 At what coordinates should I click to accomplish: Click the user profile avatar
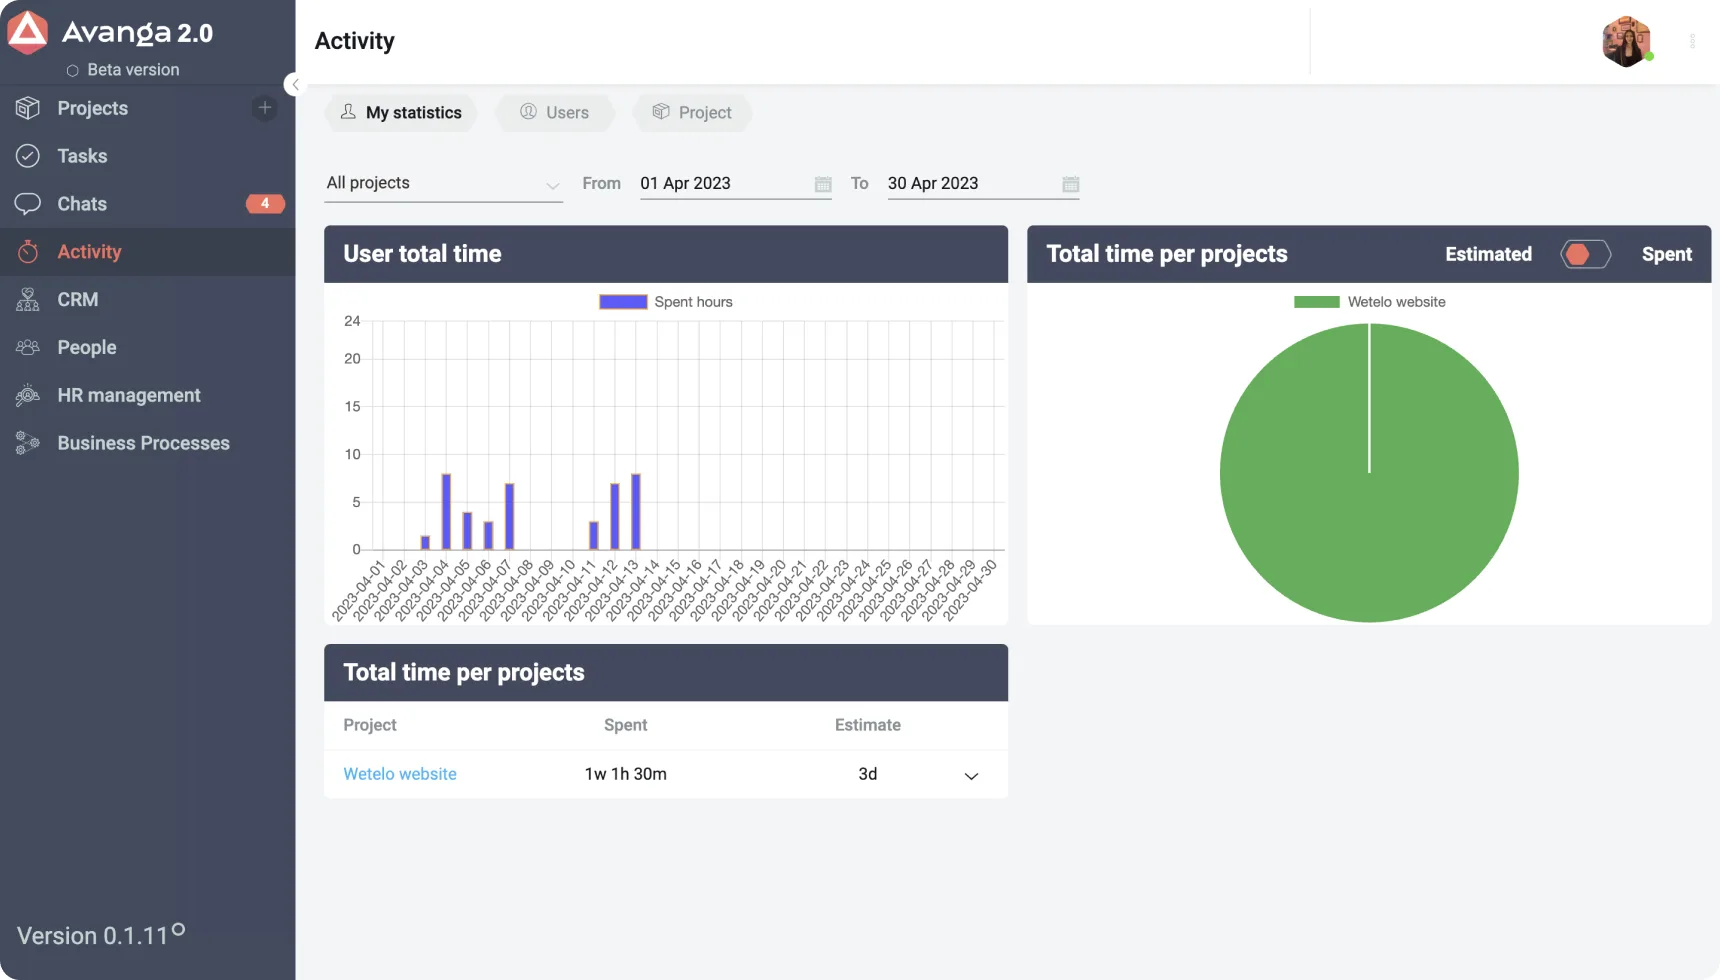[1626, 42]
